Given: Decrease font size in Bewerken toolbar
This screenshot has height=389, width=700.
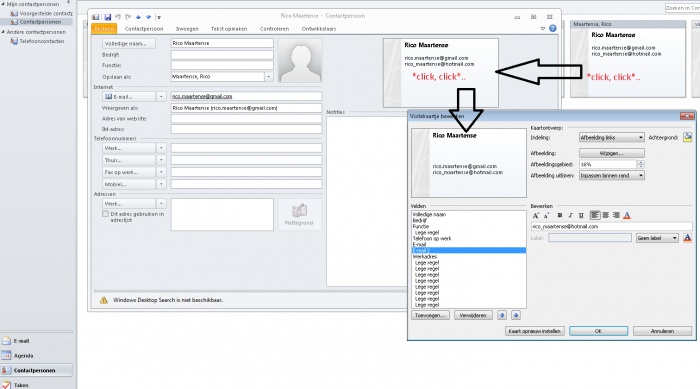Looking at the screenshot, I should (x=546, y=215).
